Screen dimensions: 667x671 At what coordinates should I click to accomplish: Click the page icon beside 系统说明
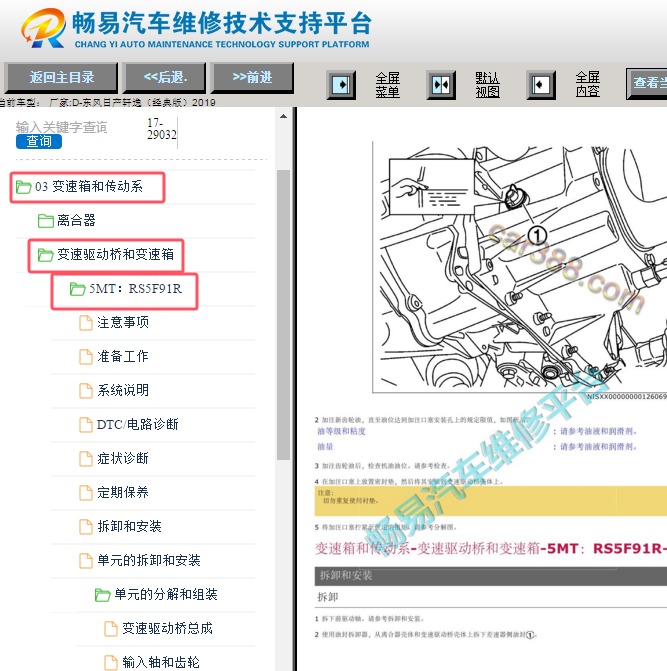[x=86, y=391]
